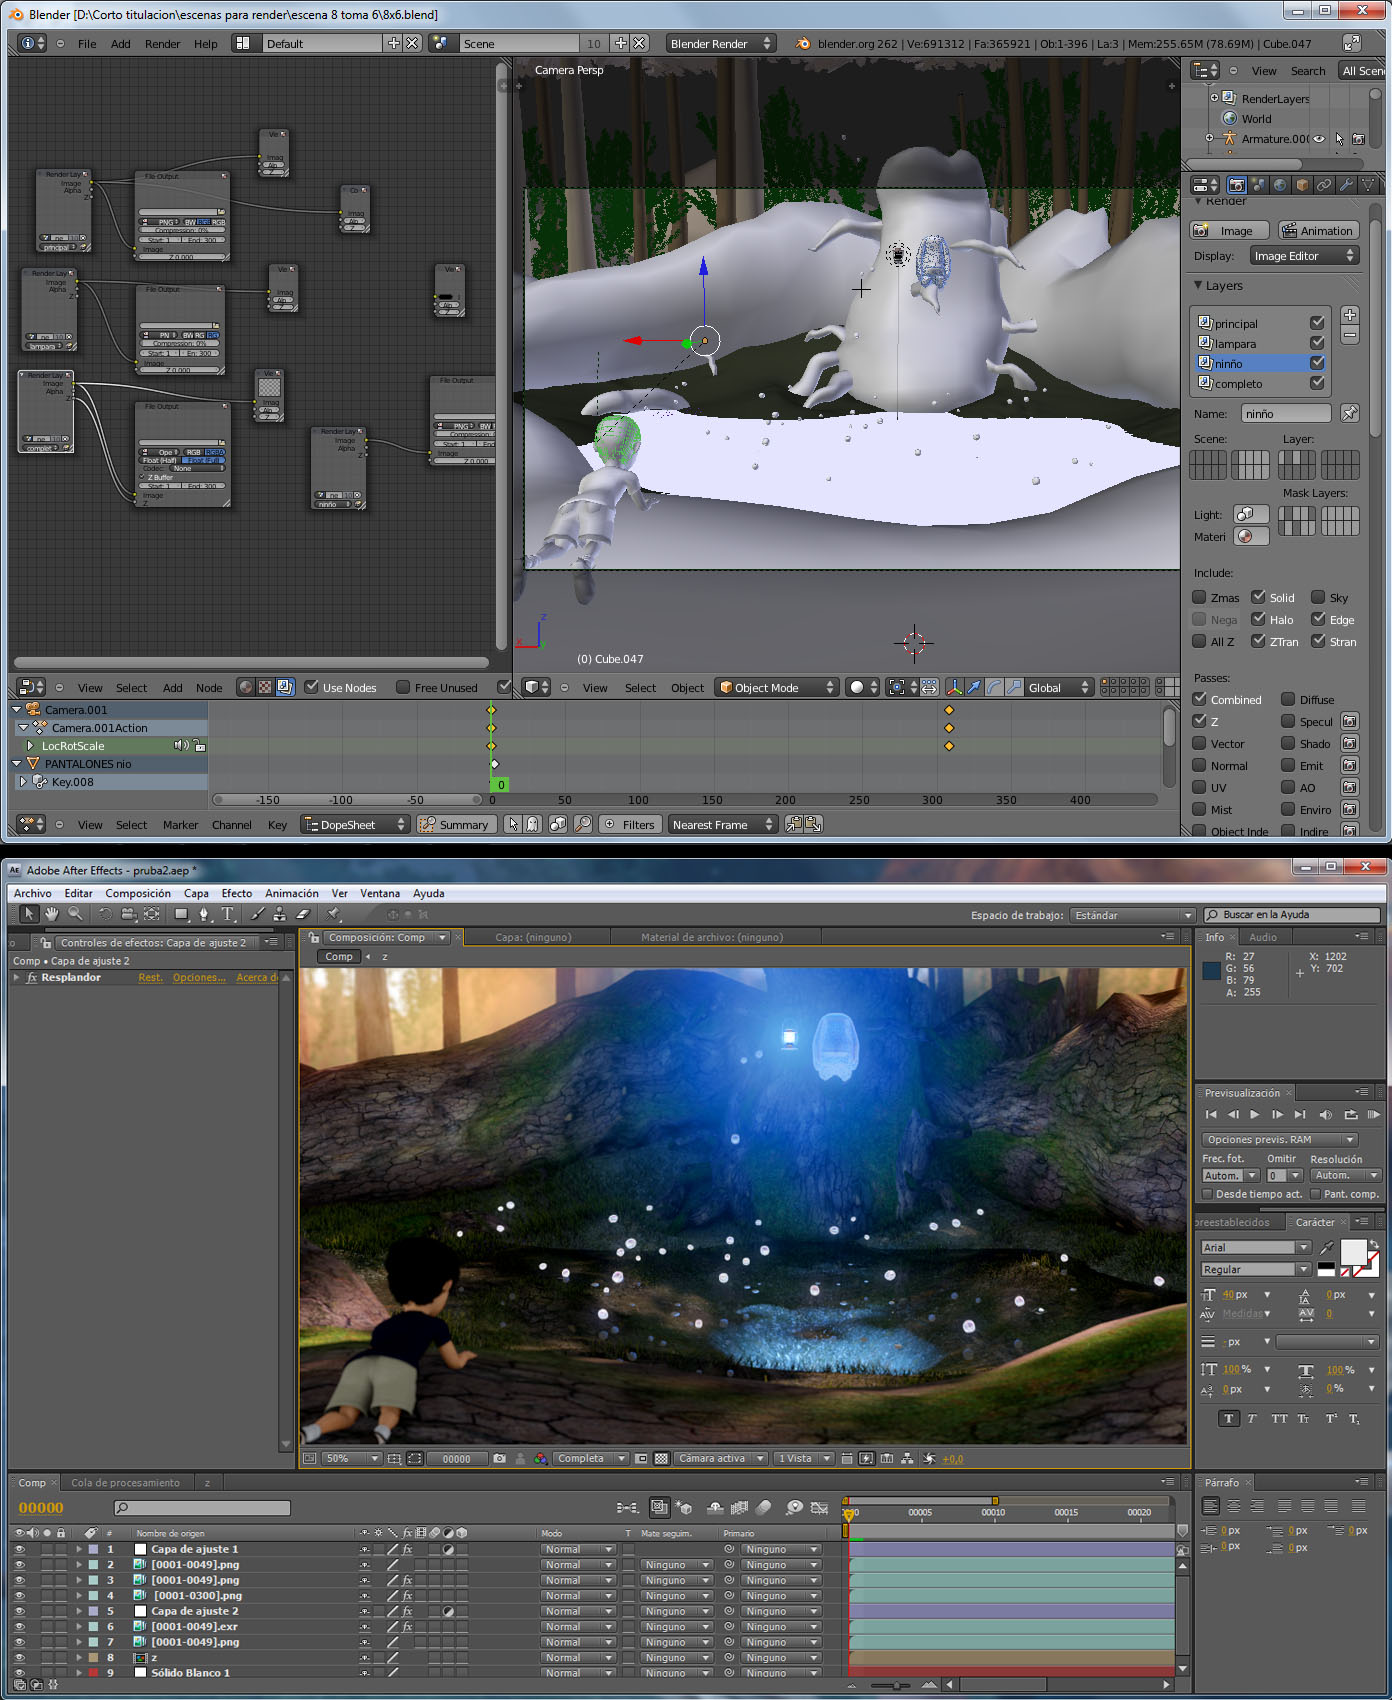The image size is (1392, 1700).
Task: Open the Object Mode dropdown
Action: coord(777,687)
